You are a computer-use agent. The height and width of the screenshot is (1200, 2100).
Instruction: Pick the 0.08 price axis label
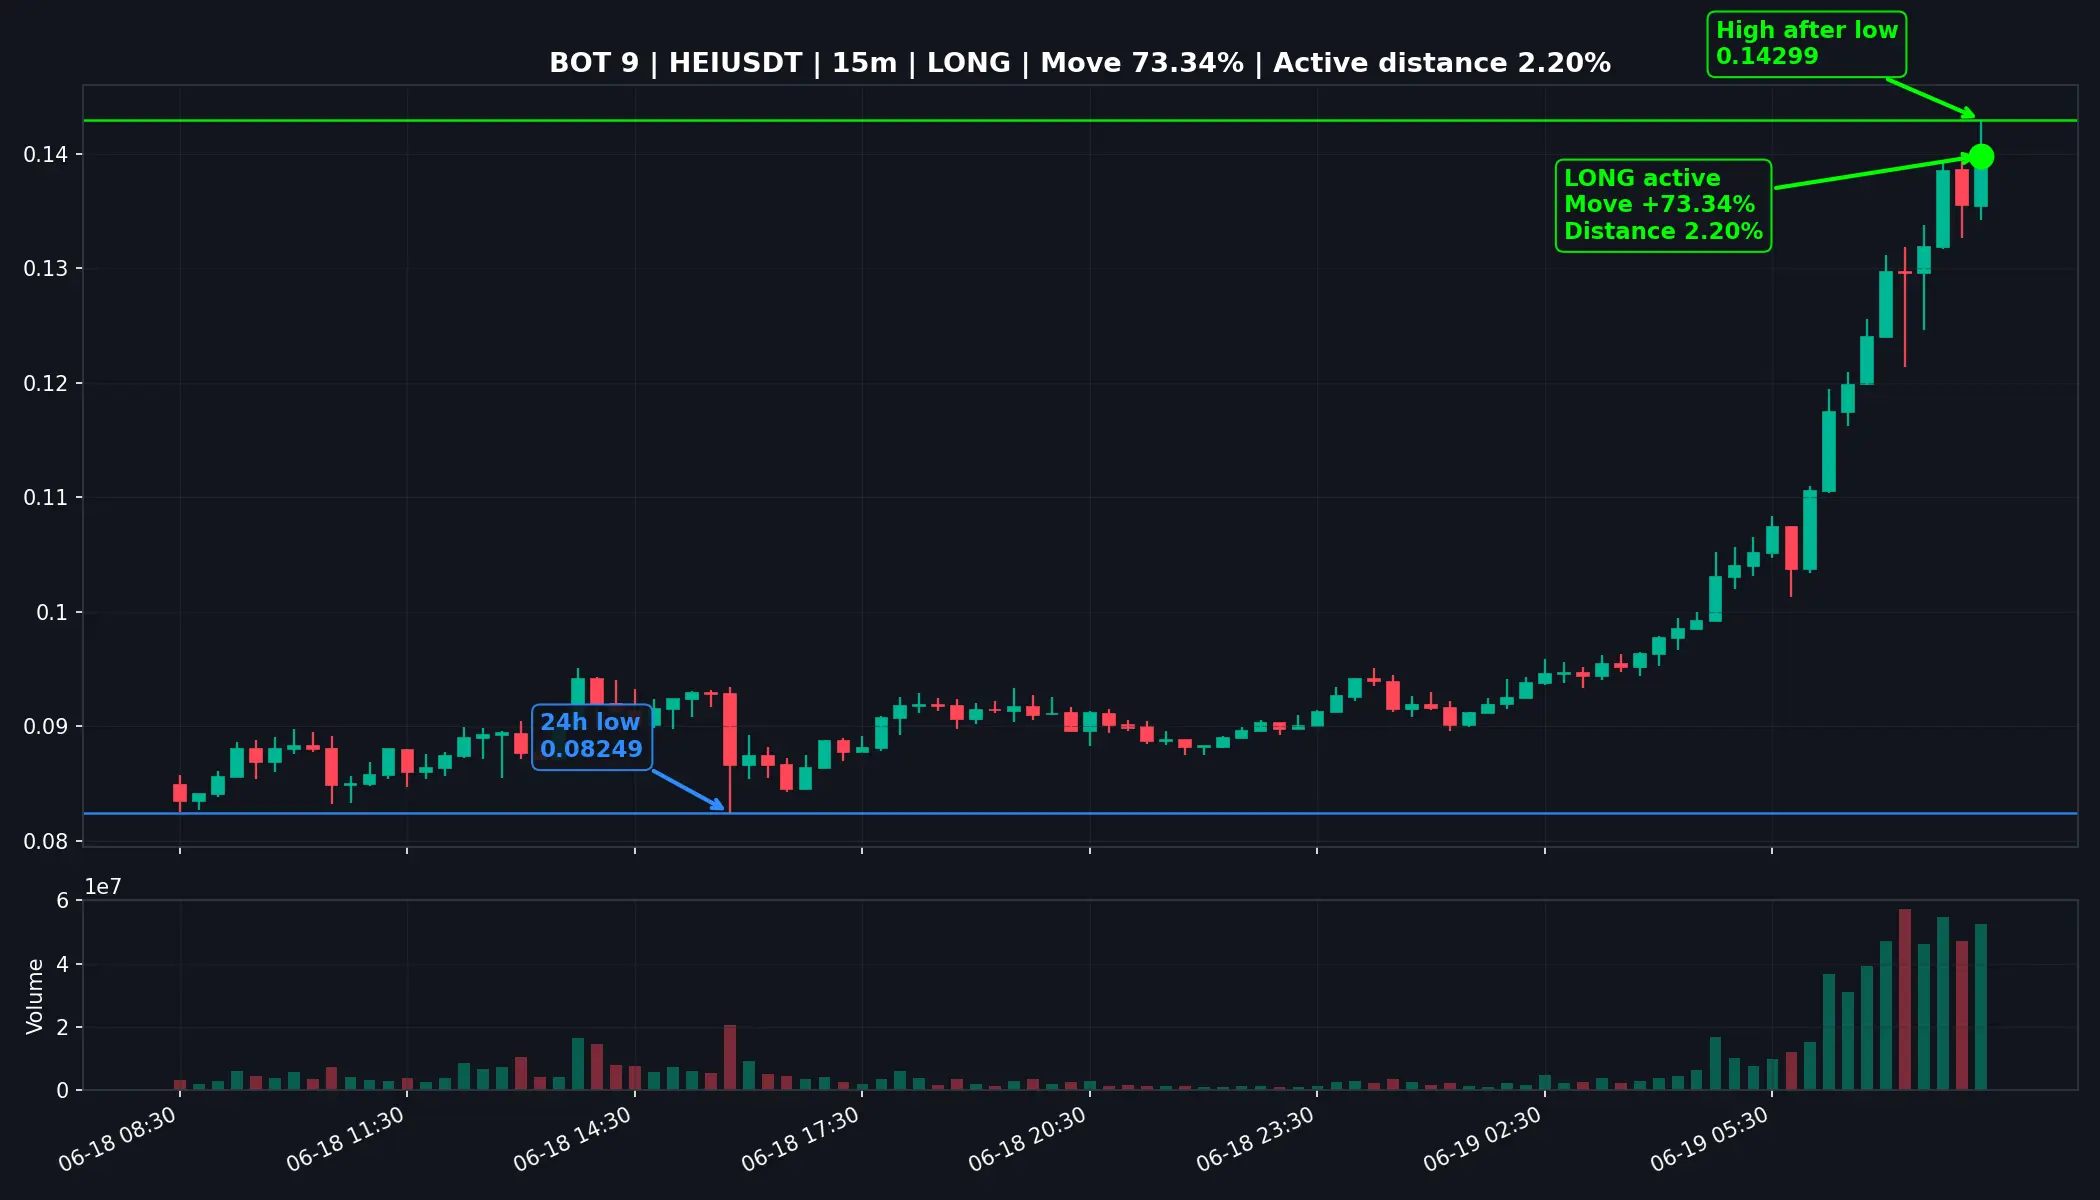pyautogui.click(x=46, y=841)
